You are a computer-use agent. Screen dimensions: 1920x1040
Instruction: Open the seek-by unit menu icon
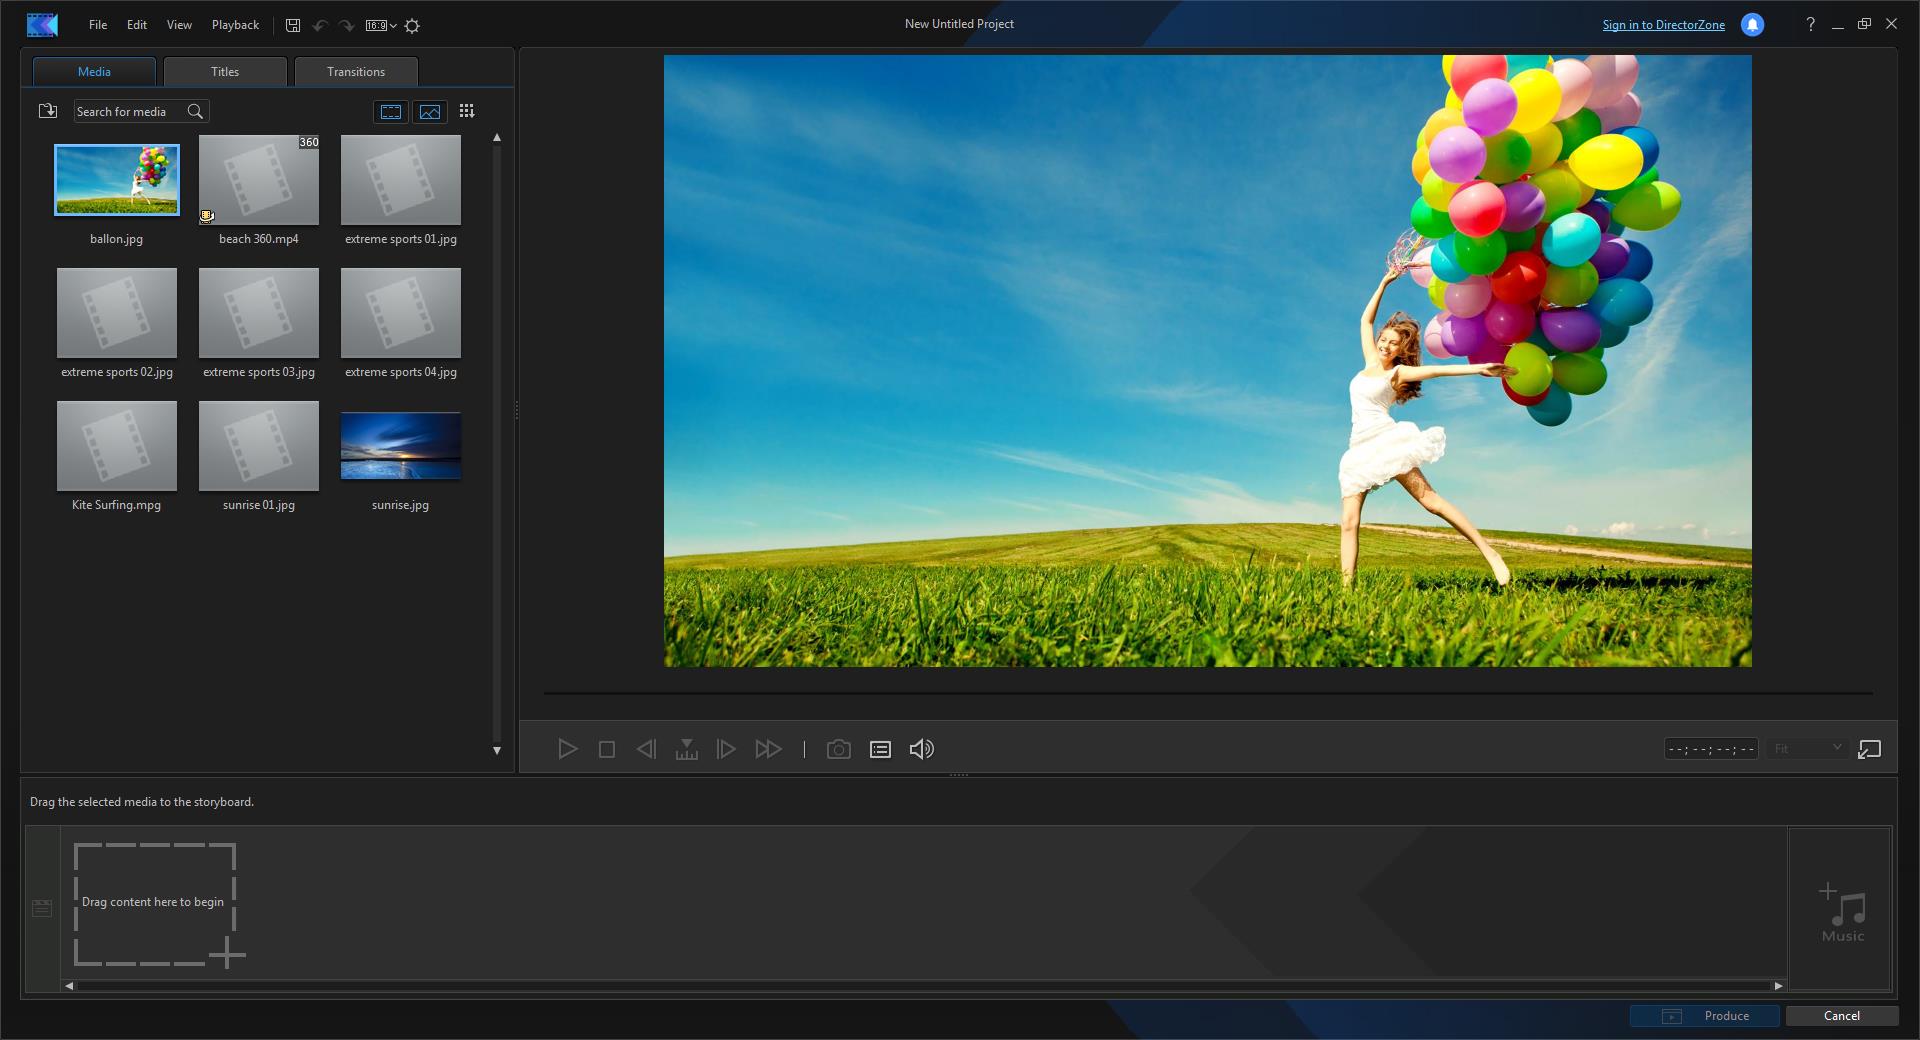tap(687, 749)
